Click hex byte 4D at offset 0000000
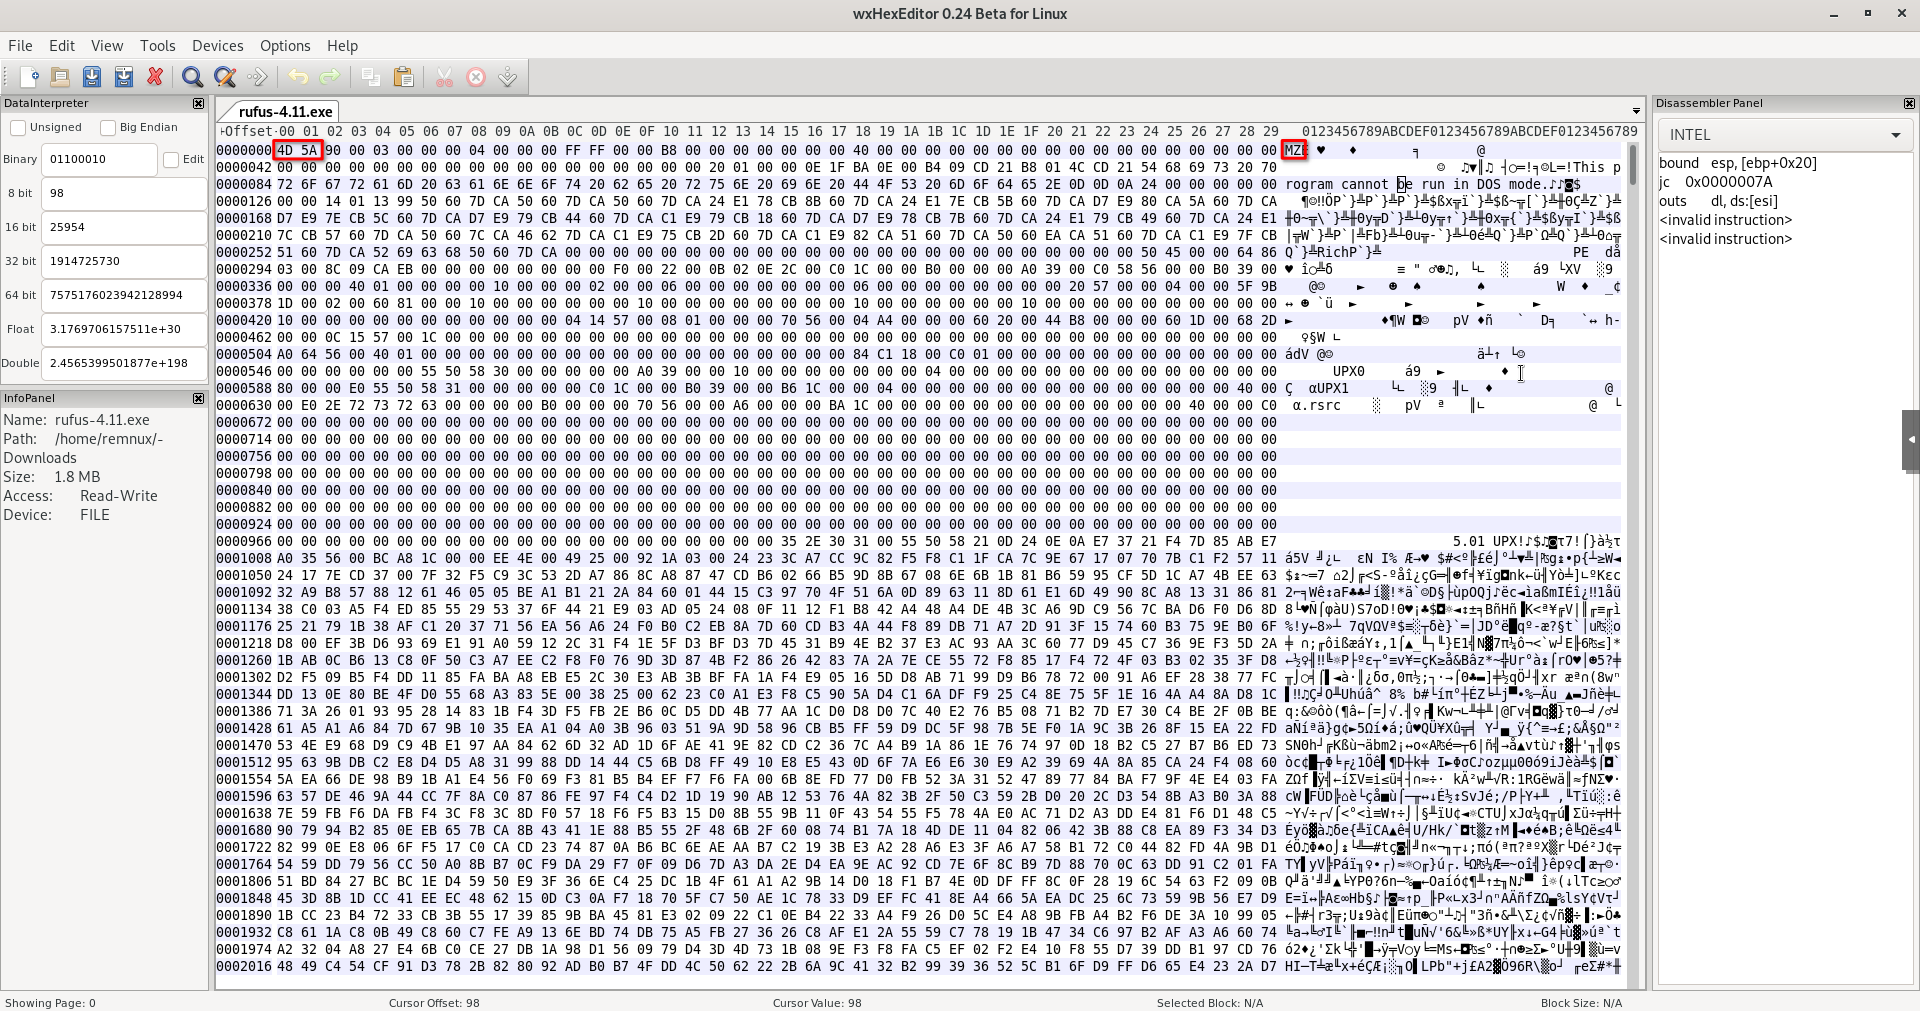The image size is (1920, 1011). pyautogui.click(x=286, y=150)
